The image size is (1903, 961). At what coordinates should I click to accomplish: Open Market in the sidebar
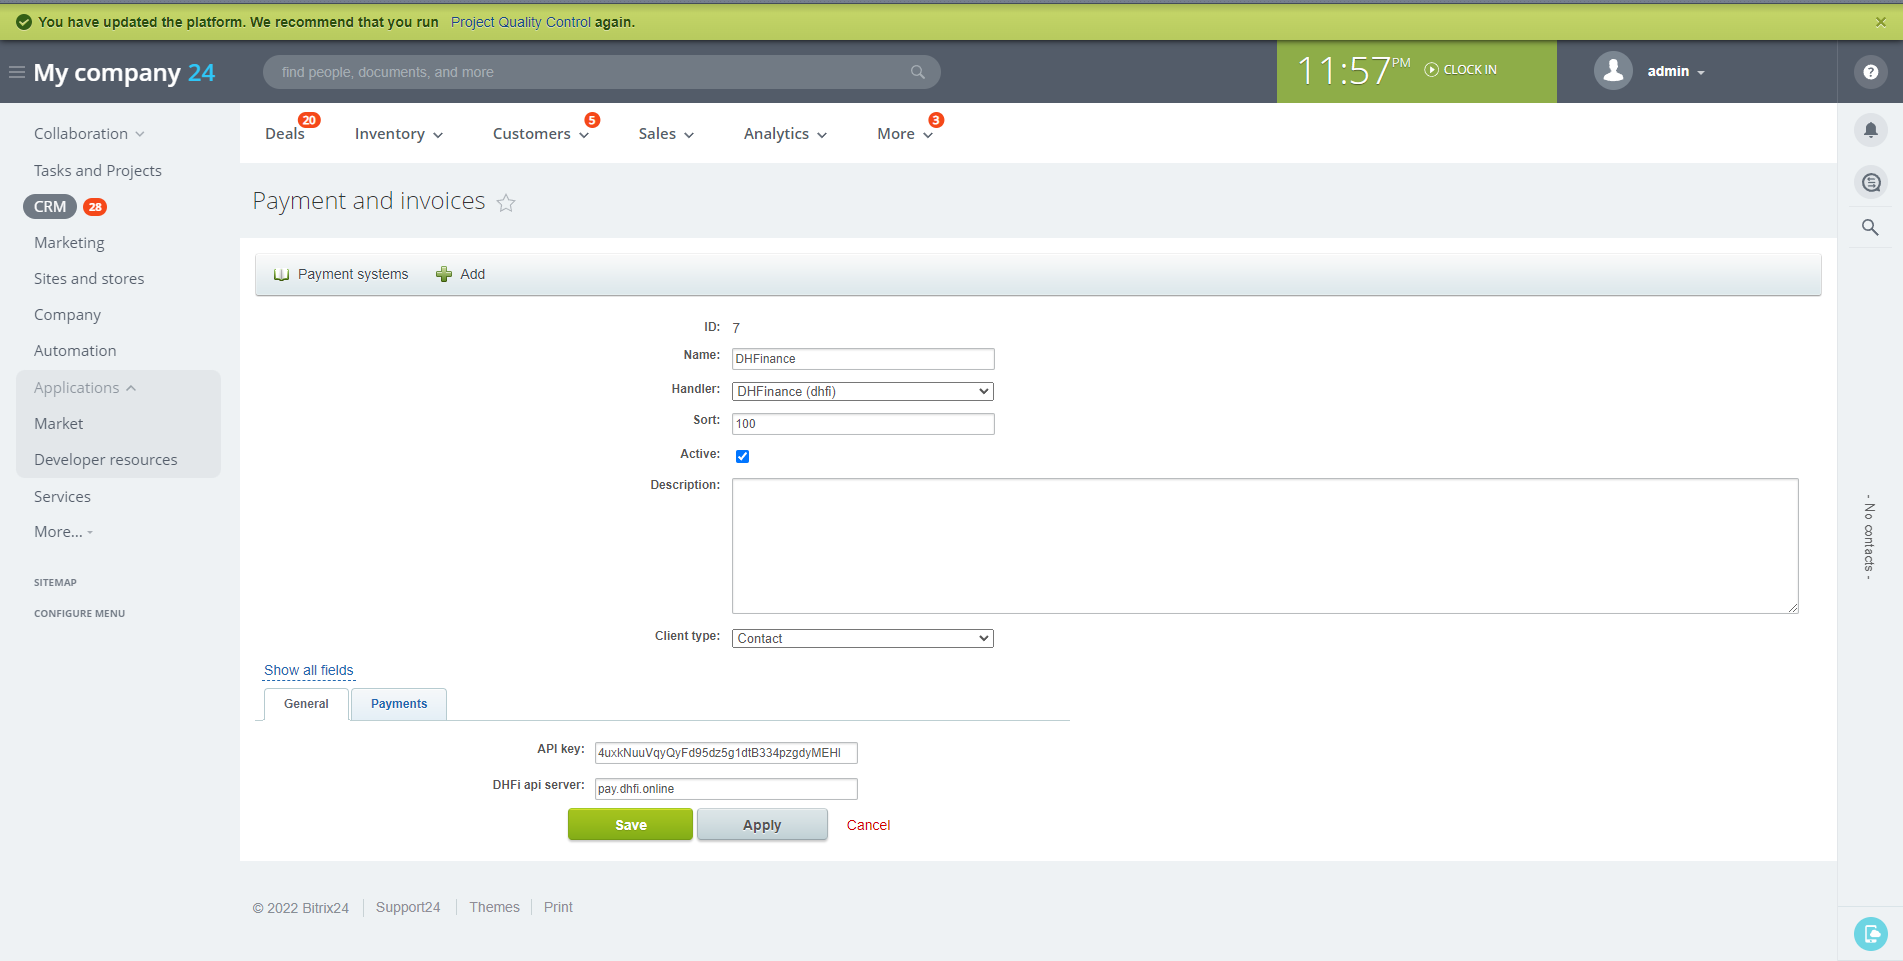point(59,424)
